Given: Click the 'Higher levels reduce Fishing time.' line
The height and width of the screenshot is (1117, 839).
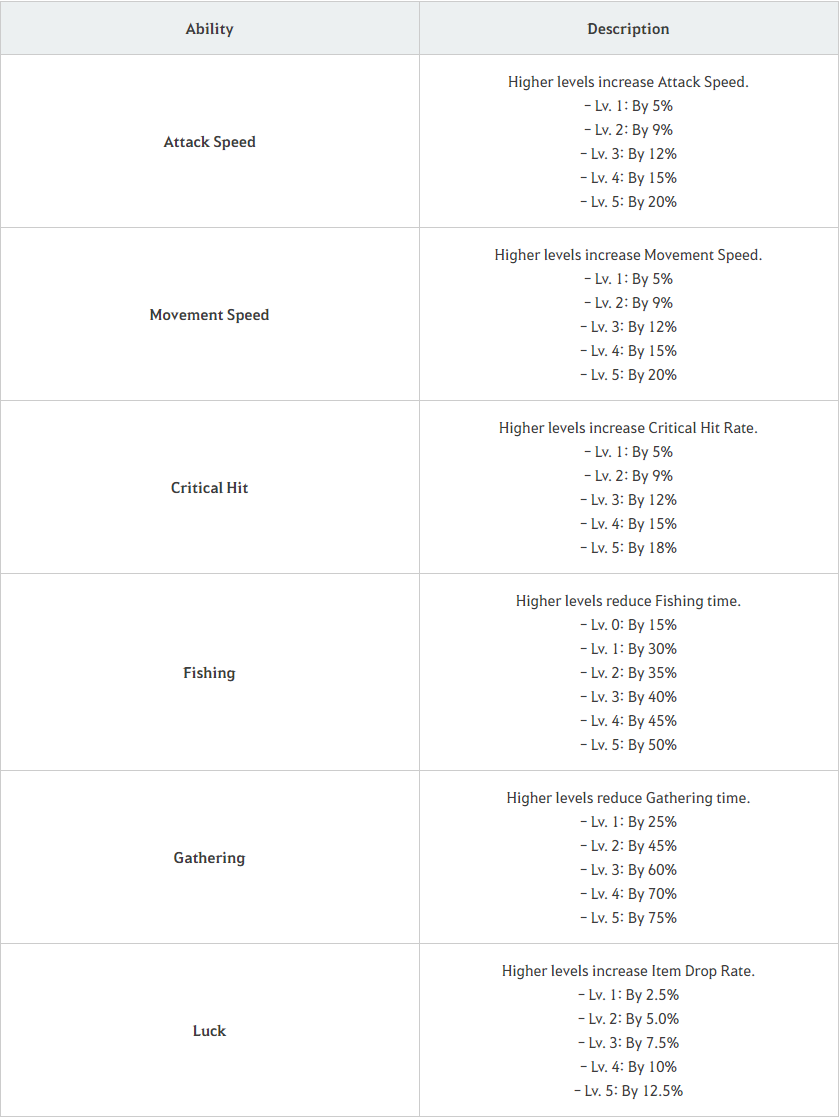Looking at the screenshot, I should coord(628,601).
